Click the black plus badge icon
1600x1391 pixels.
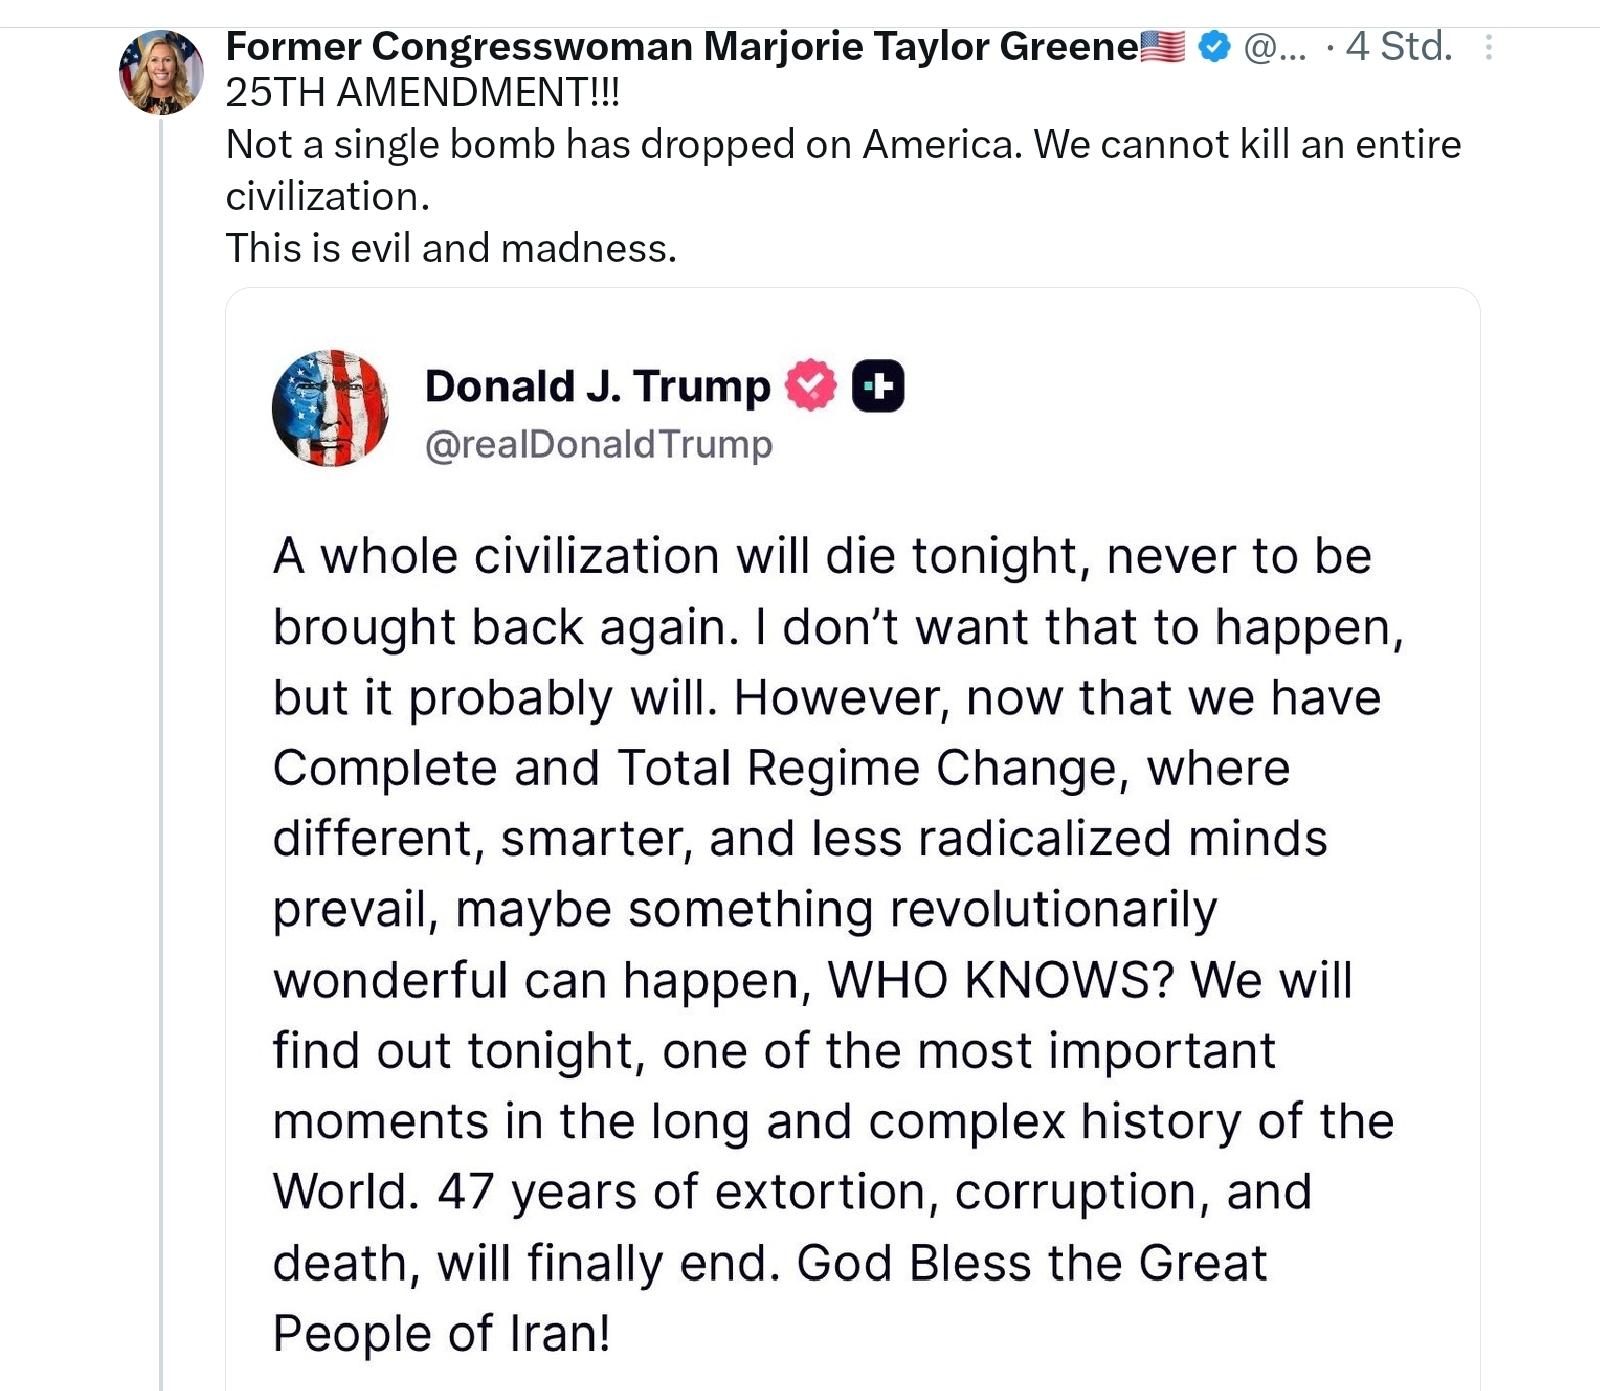[x=878, y=386]
